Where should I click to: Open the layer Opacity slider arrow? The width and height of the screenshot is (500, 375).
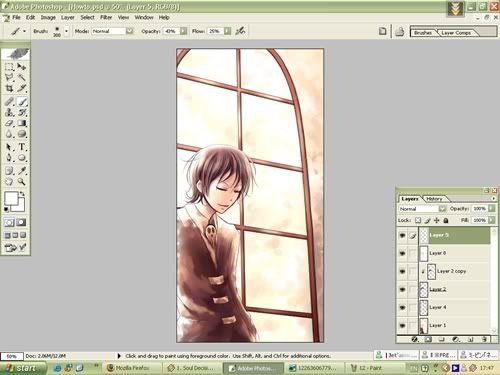[x=492, y=208]
